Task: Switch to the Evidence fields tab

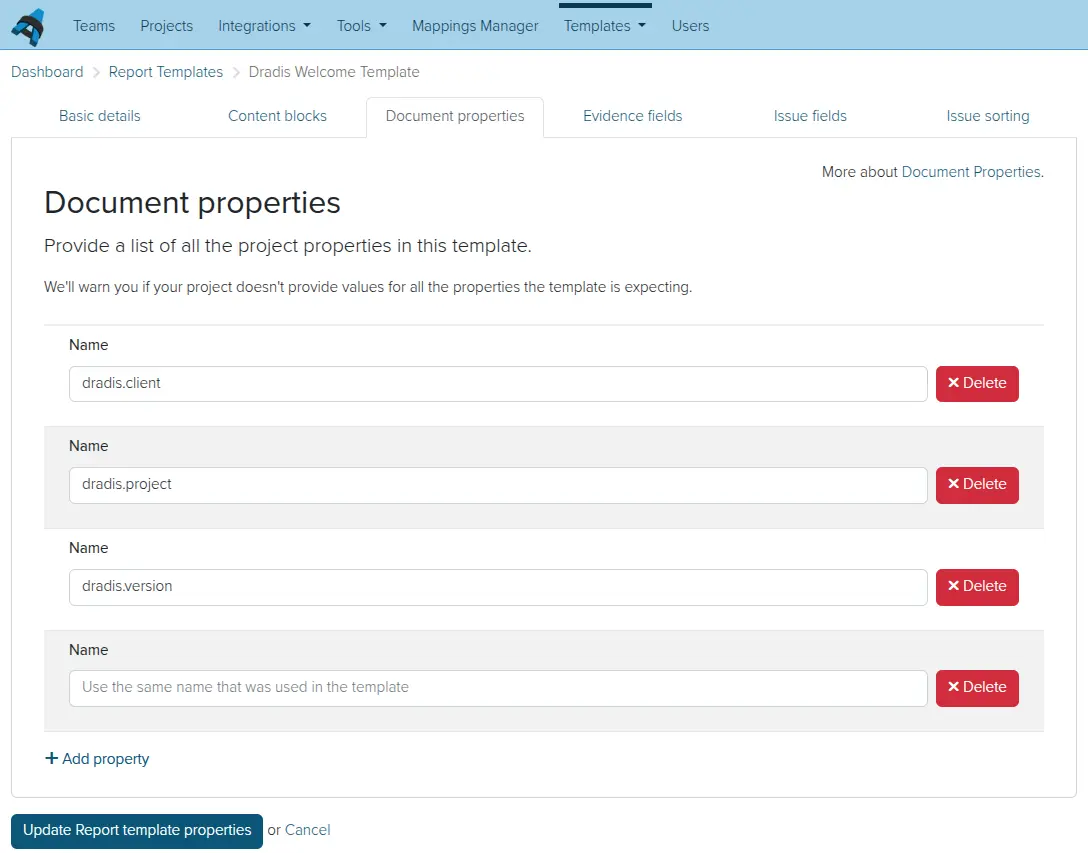Action: pyautogui.click(x=633, y=117)
